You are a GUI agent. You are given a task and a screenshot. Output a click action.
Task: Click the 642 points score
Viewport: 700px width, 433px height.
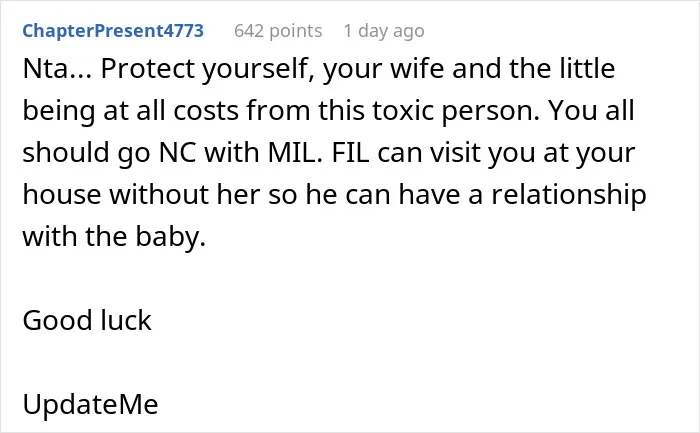pos(278,31)
